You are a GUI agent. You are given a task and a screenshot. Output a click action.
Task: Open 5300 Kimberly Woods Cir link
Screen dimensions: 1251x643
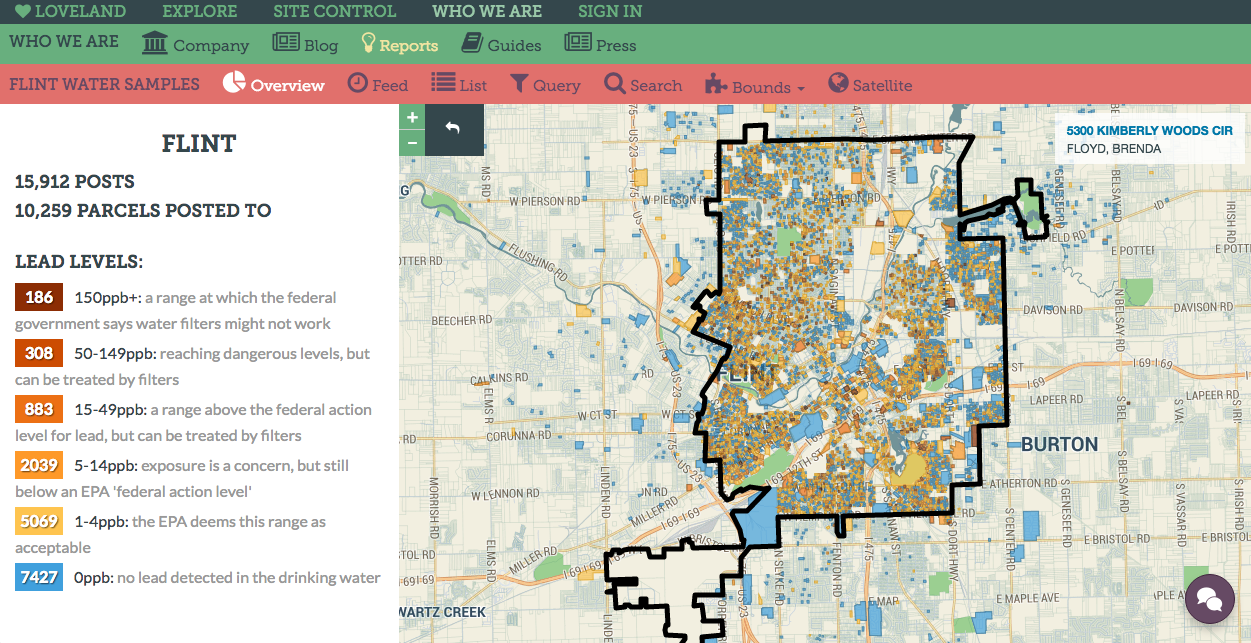click(1148, 131)
